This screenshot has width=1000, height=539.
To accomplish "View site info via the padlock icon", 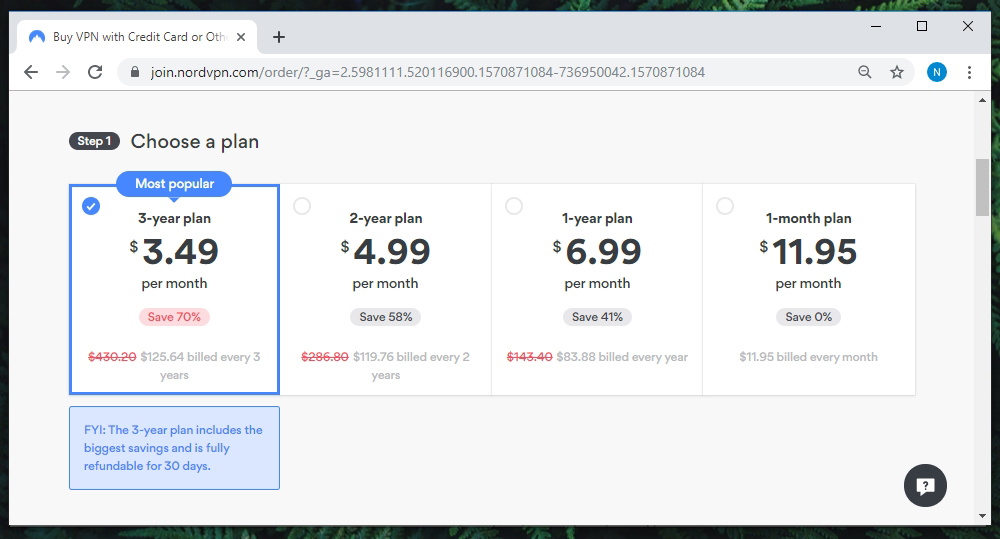I will (135, 72).
